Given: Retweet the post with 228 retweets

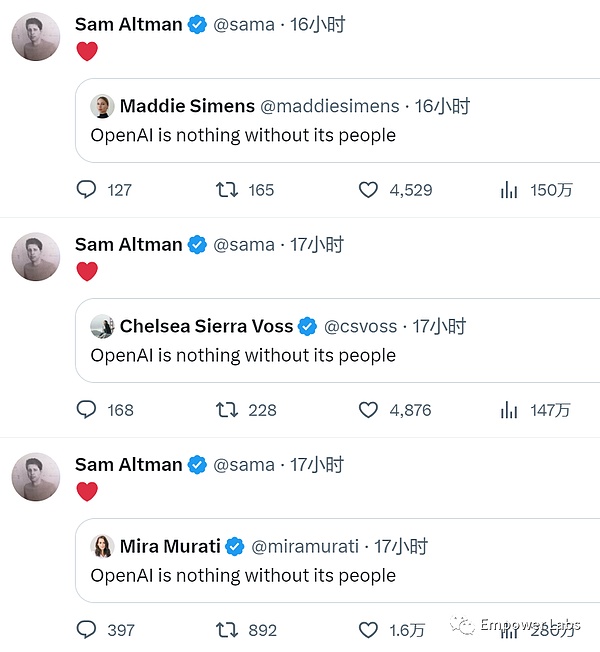Looking at the screenshot, I should click(x=227, y=410).
